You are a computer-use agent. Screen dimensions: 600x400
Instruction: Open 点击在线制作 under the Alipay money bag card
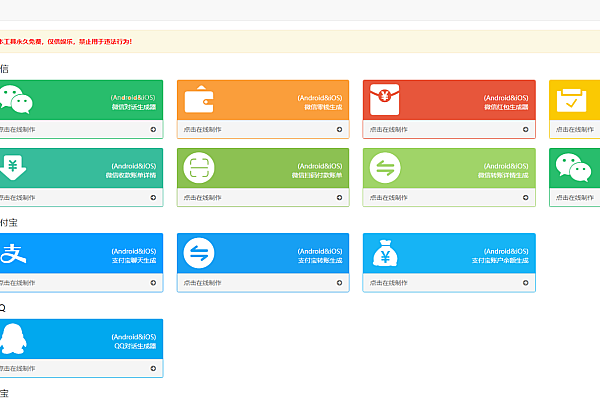(x=389, y=283)
